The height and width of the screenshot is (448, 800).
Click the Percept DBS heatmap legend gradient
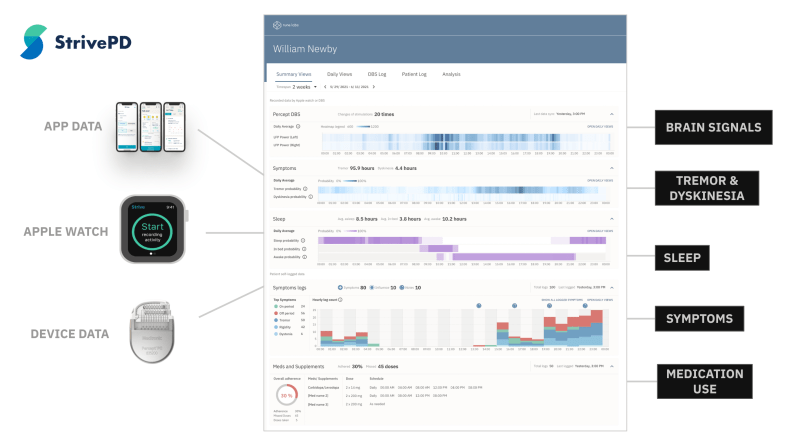point(363,127)
